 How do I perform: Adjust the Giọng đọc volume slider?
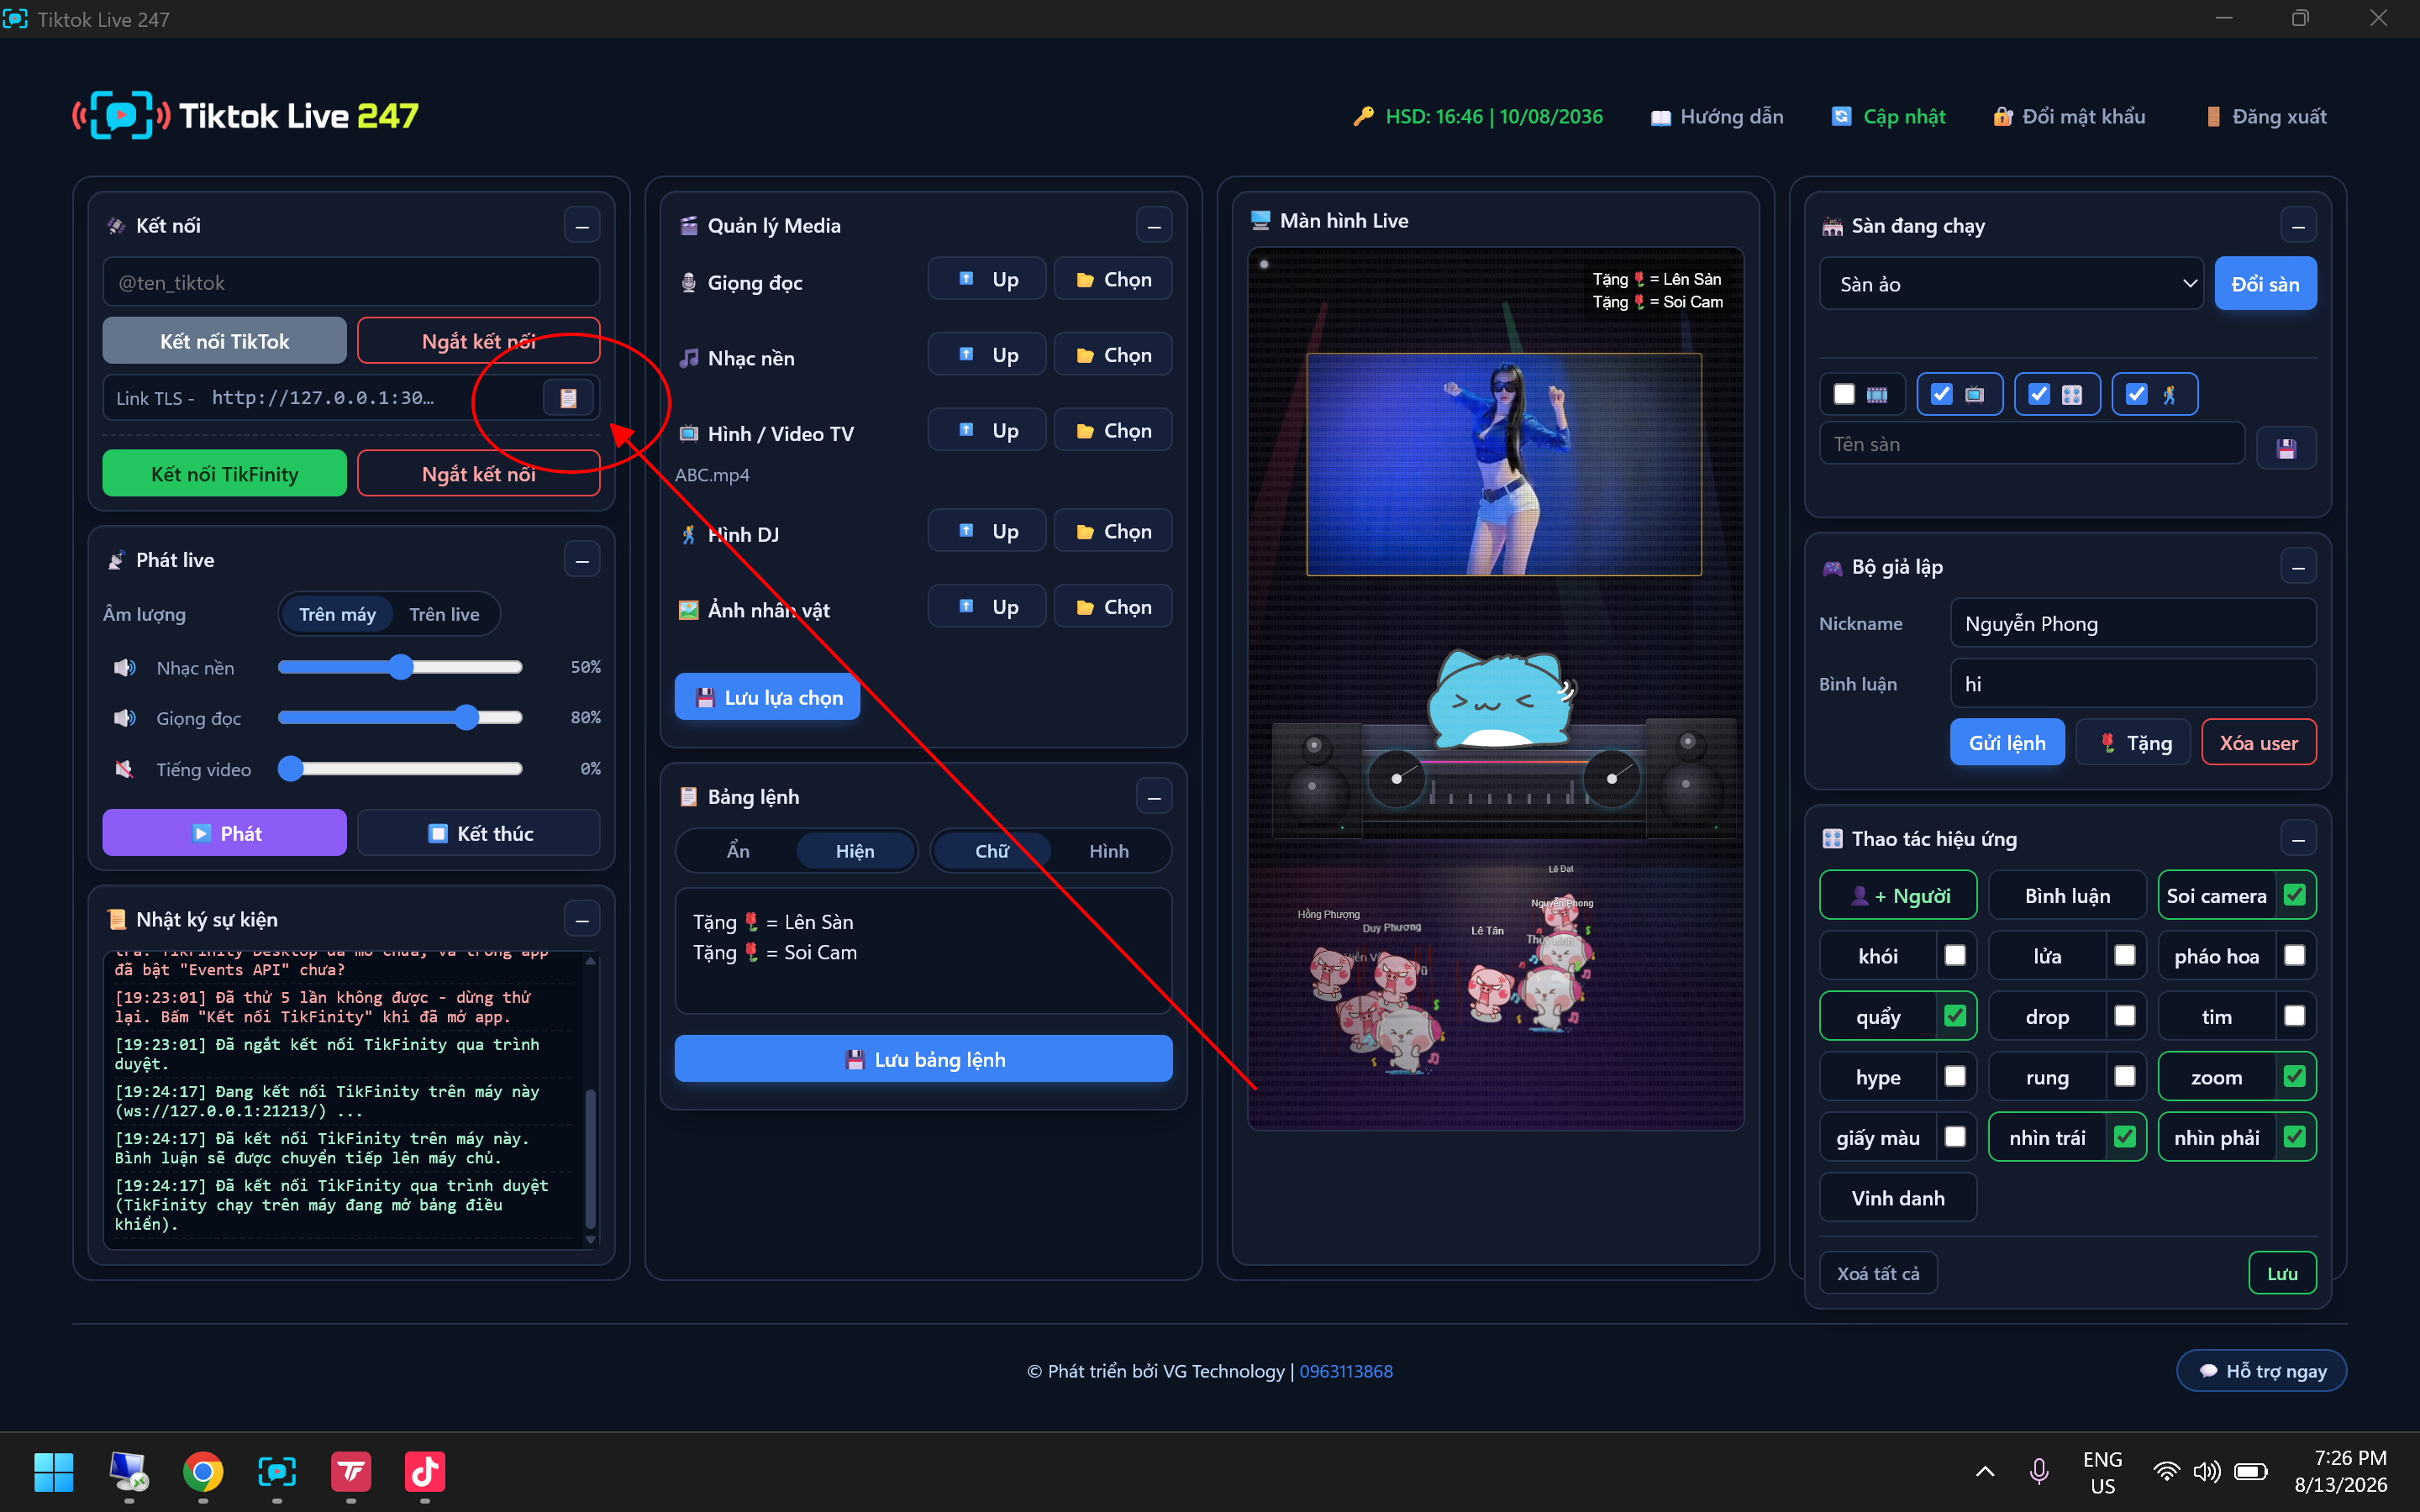(400, 718)
